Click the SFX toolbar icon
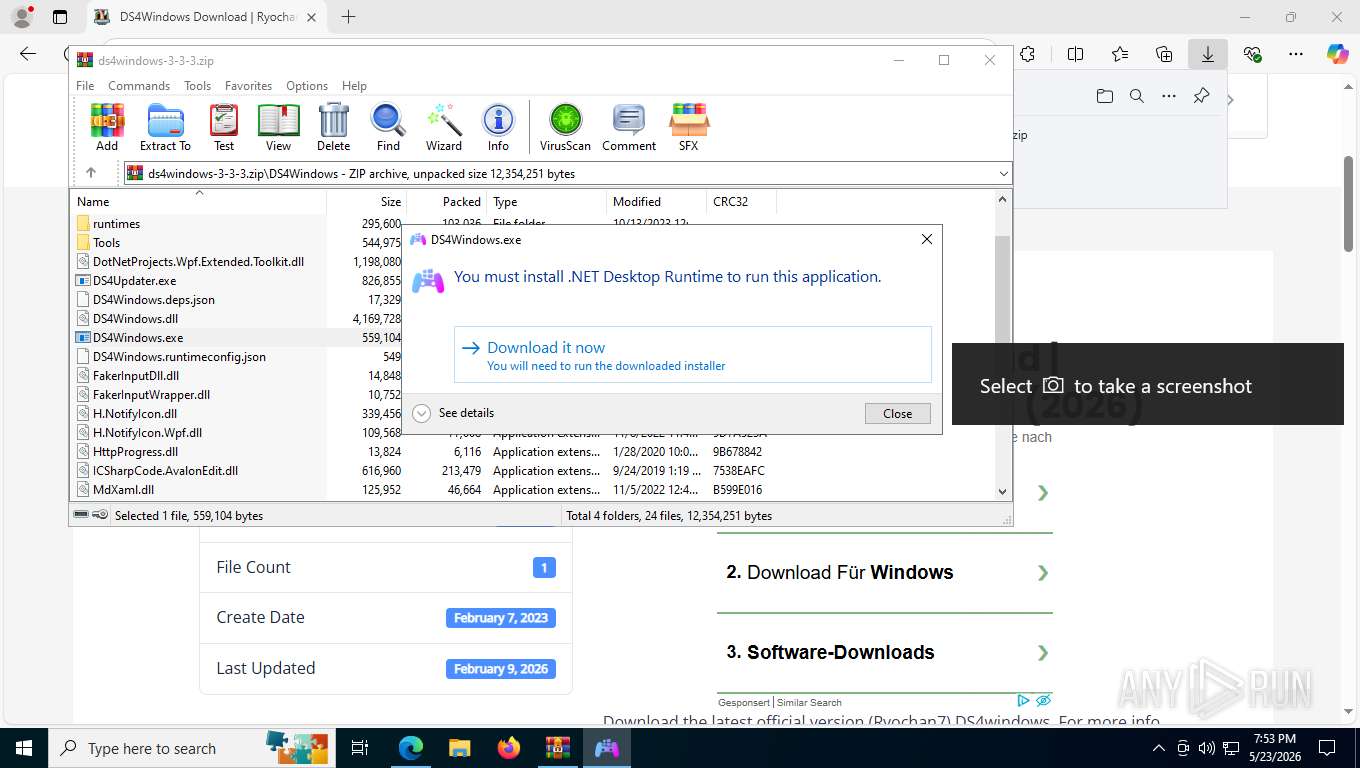Image resolution: width=1360 pixels, height=768 pixels. tap(689, 127)
